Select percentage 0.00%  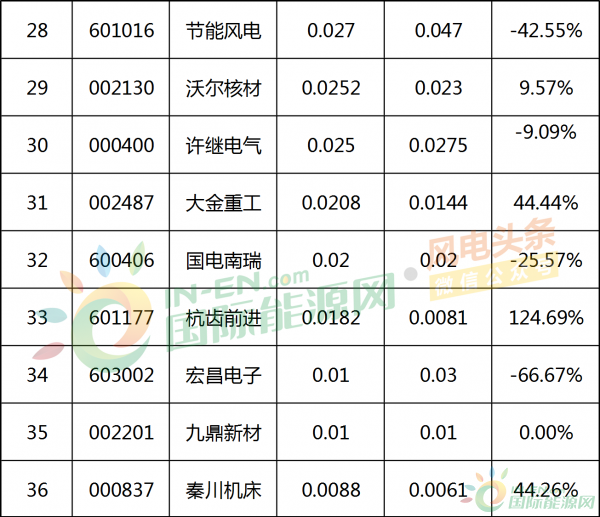click(546, 432)
